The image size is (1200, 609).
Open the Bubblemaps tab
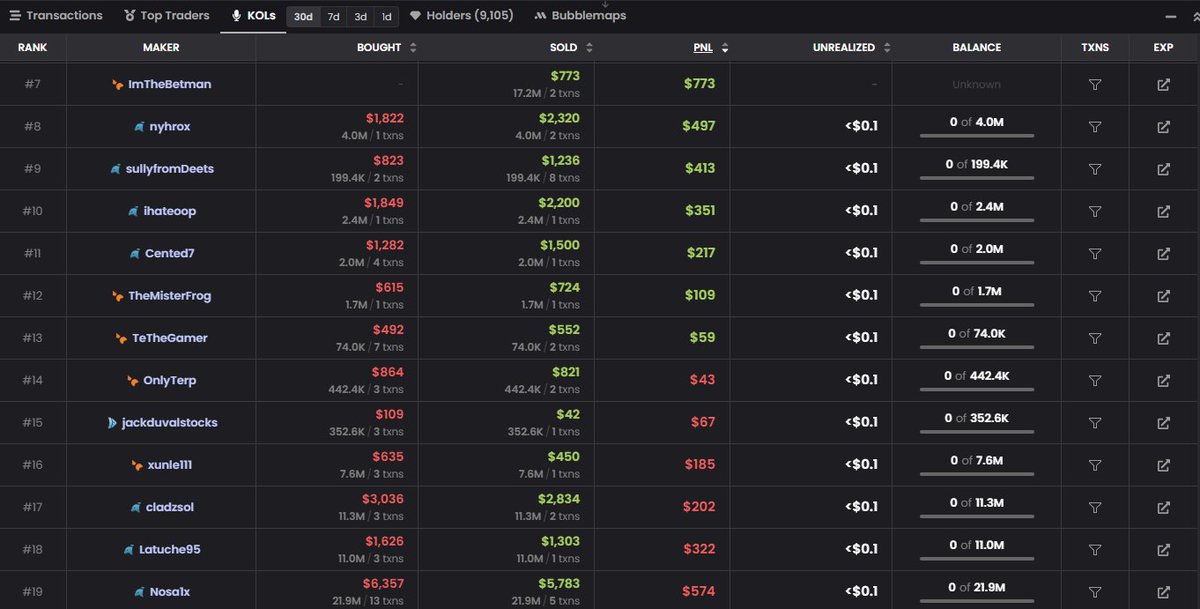pyautogui.click(x=581, y=16)
